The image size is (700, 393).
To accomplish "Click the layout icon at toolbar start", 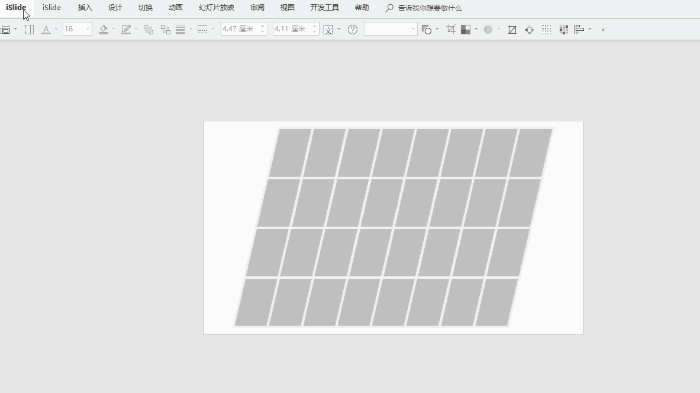I will (x=5, y=29).
